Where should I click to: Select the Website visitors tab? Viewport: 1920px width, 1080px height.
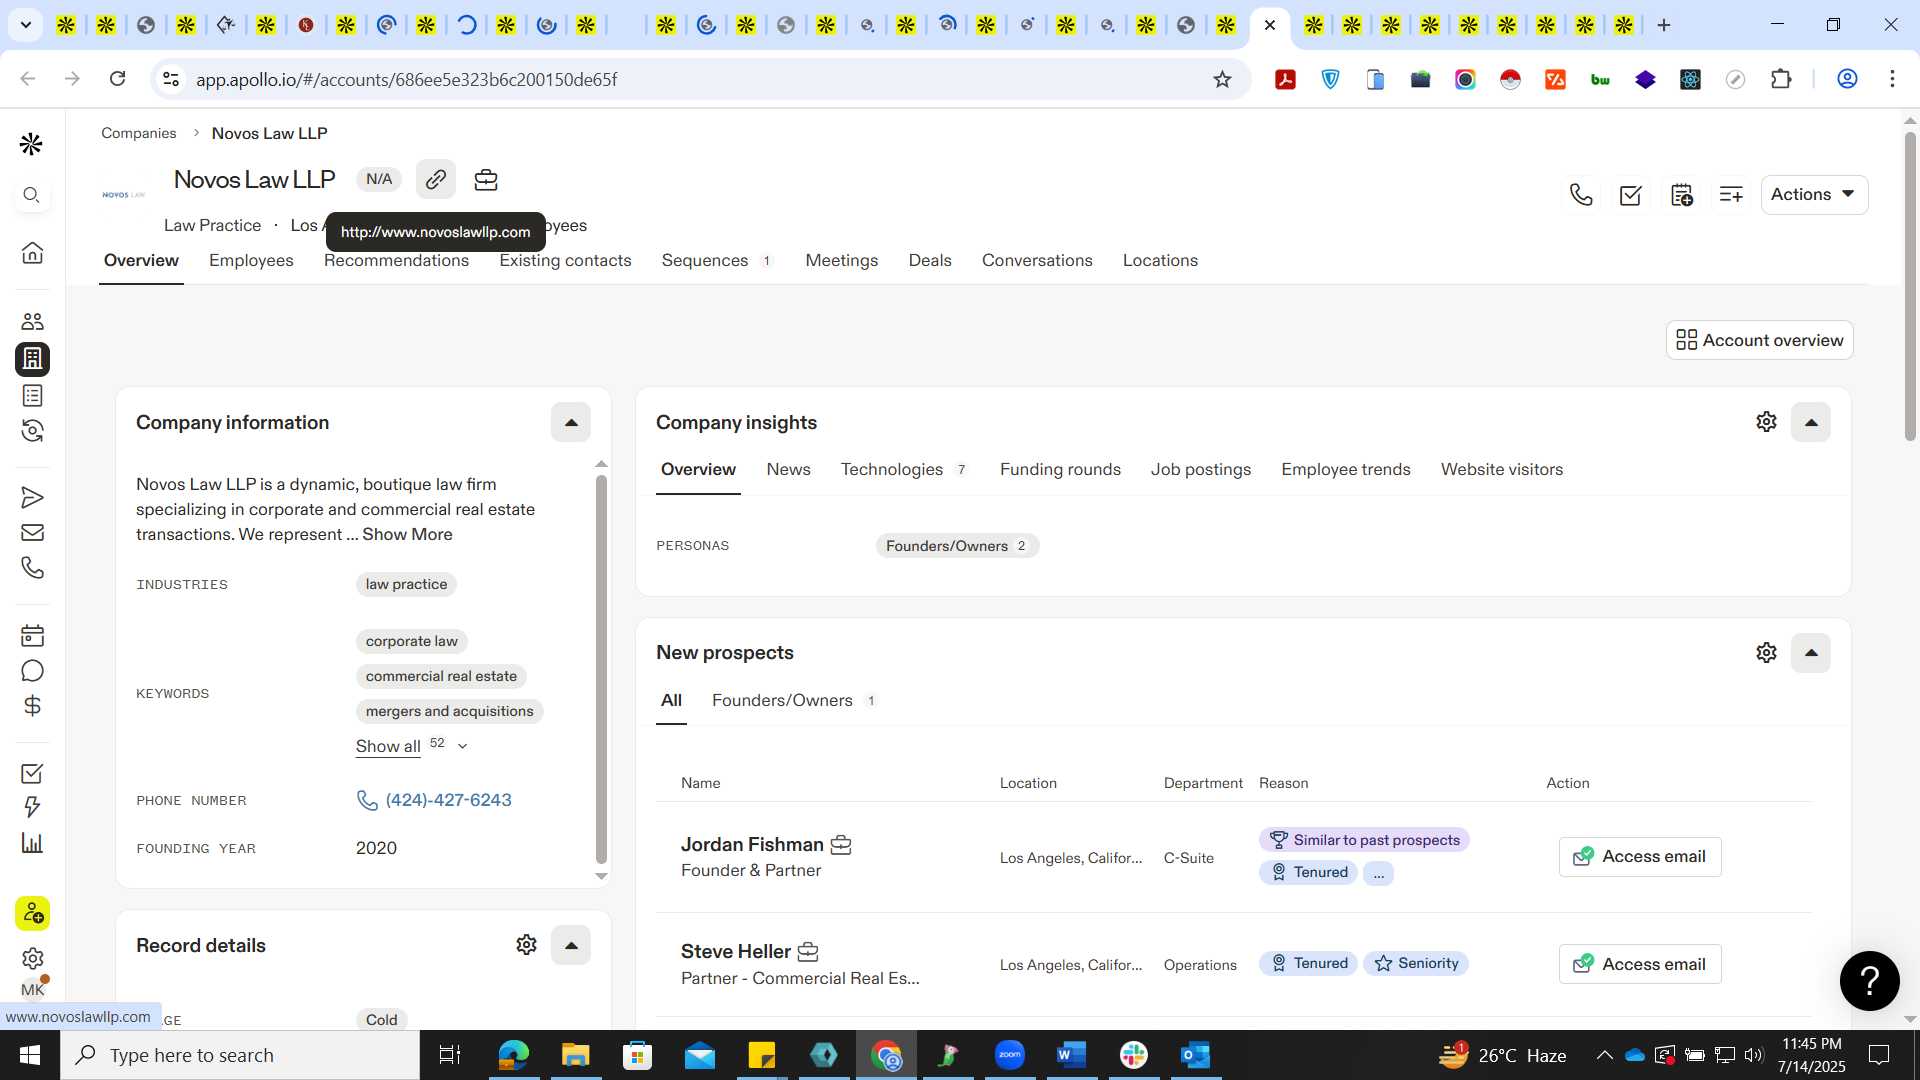click(1502, 469)
